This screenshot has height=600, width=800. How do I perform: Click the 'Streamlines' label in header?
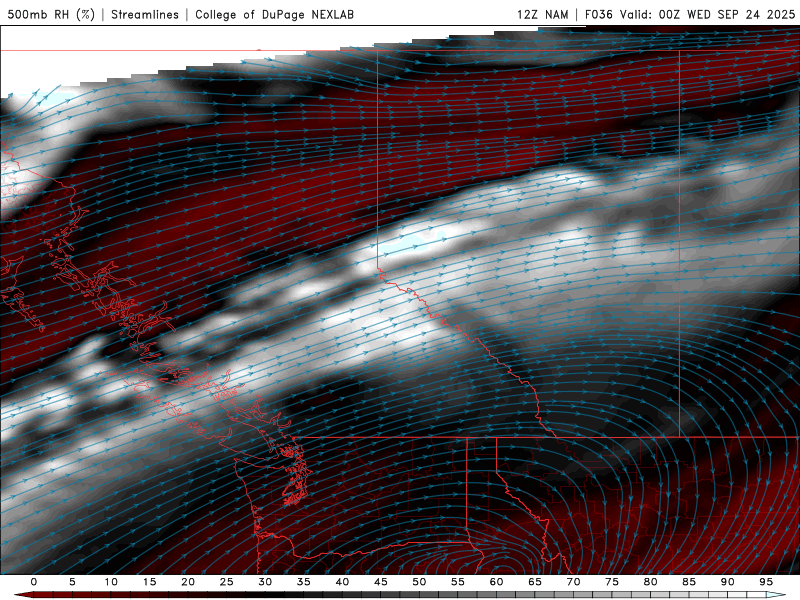(x=145, y=14)
